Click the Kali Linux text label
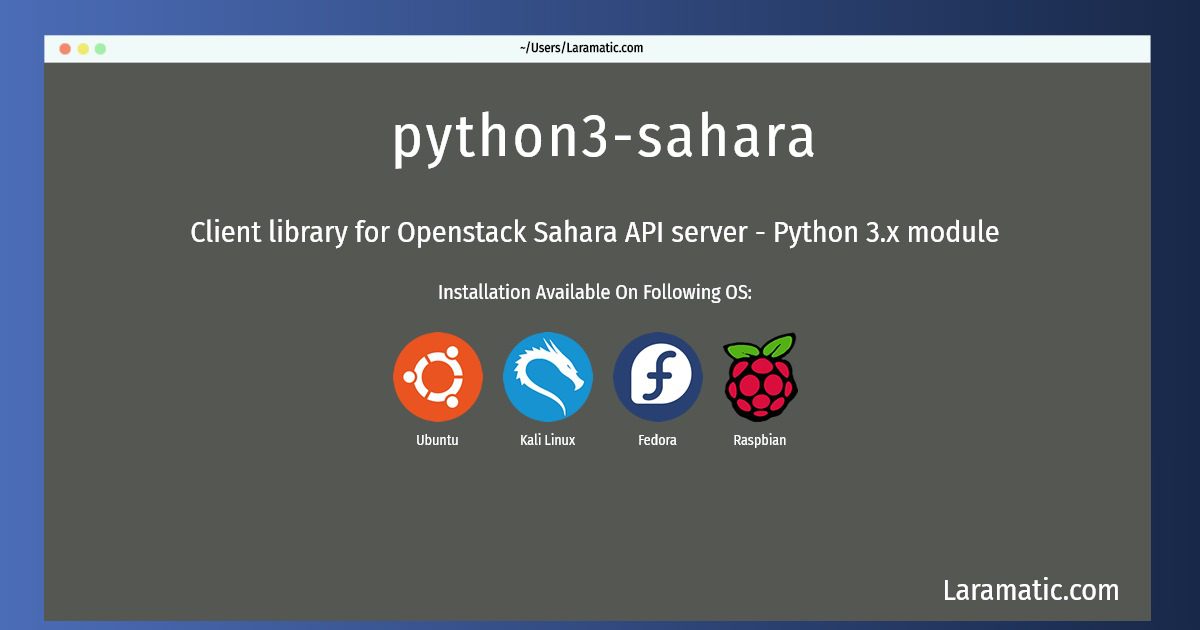Viewport: 1200px width, 630px height. pos(548,440)
